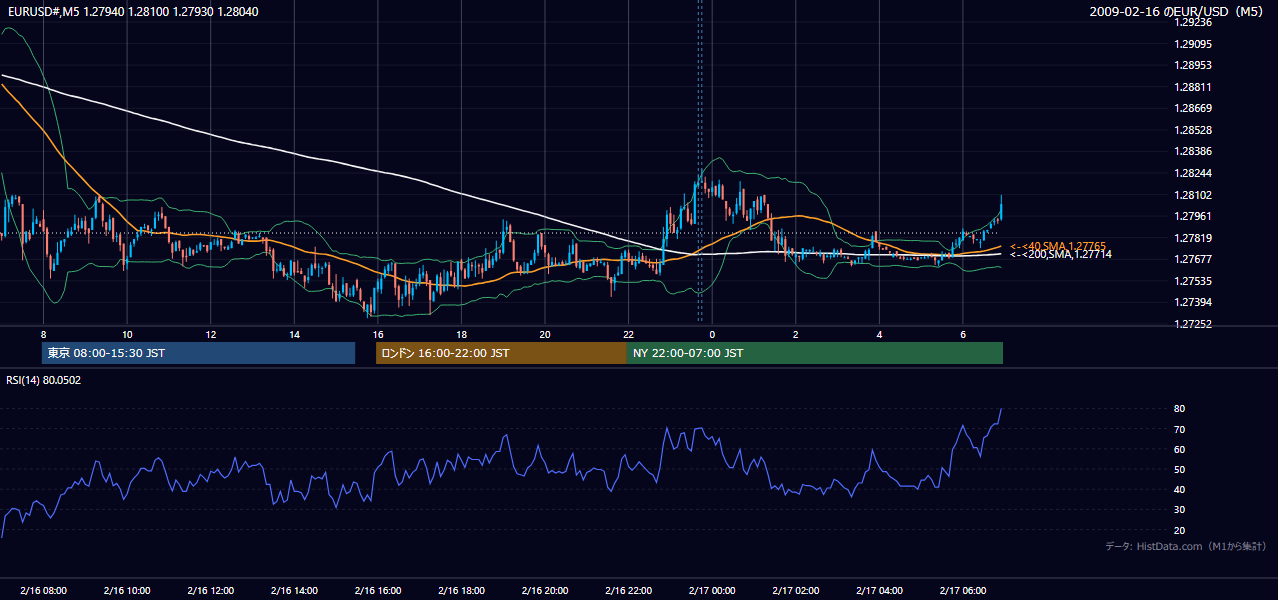Screen dimensions: 1278x600
Task: Click price axis label 1.28528
Action: [1193, 130]
